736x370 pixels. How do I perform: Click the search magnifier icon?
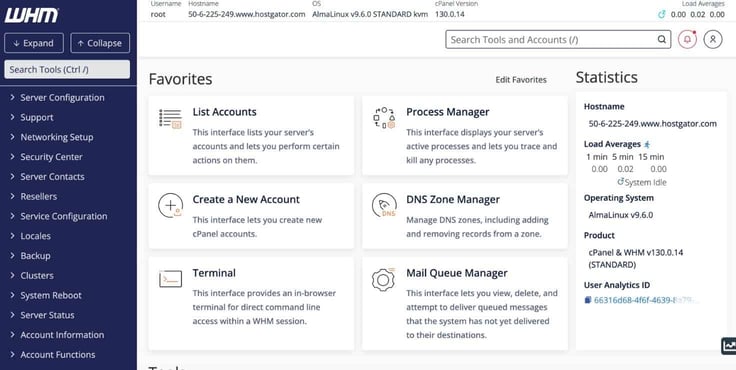click(x=661, y=39)
